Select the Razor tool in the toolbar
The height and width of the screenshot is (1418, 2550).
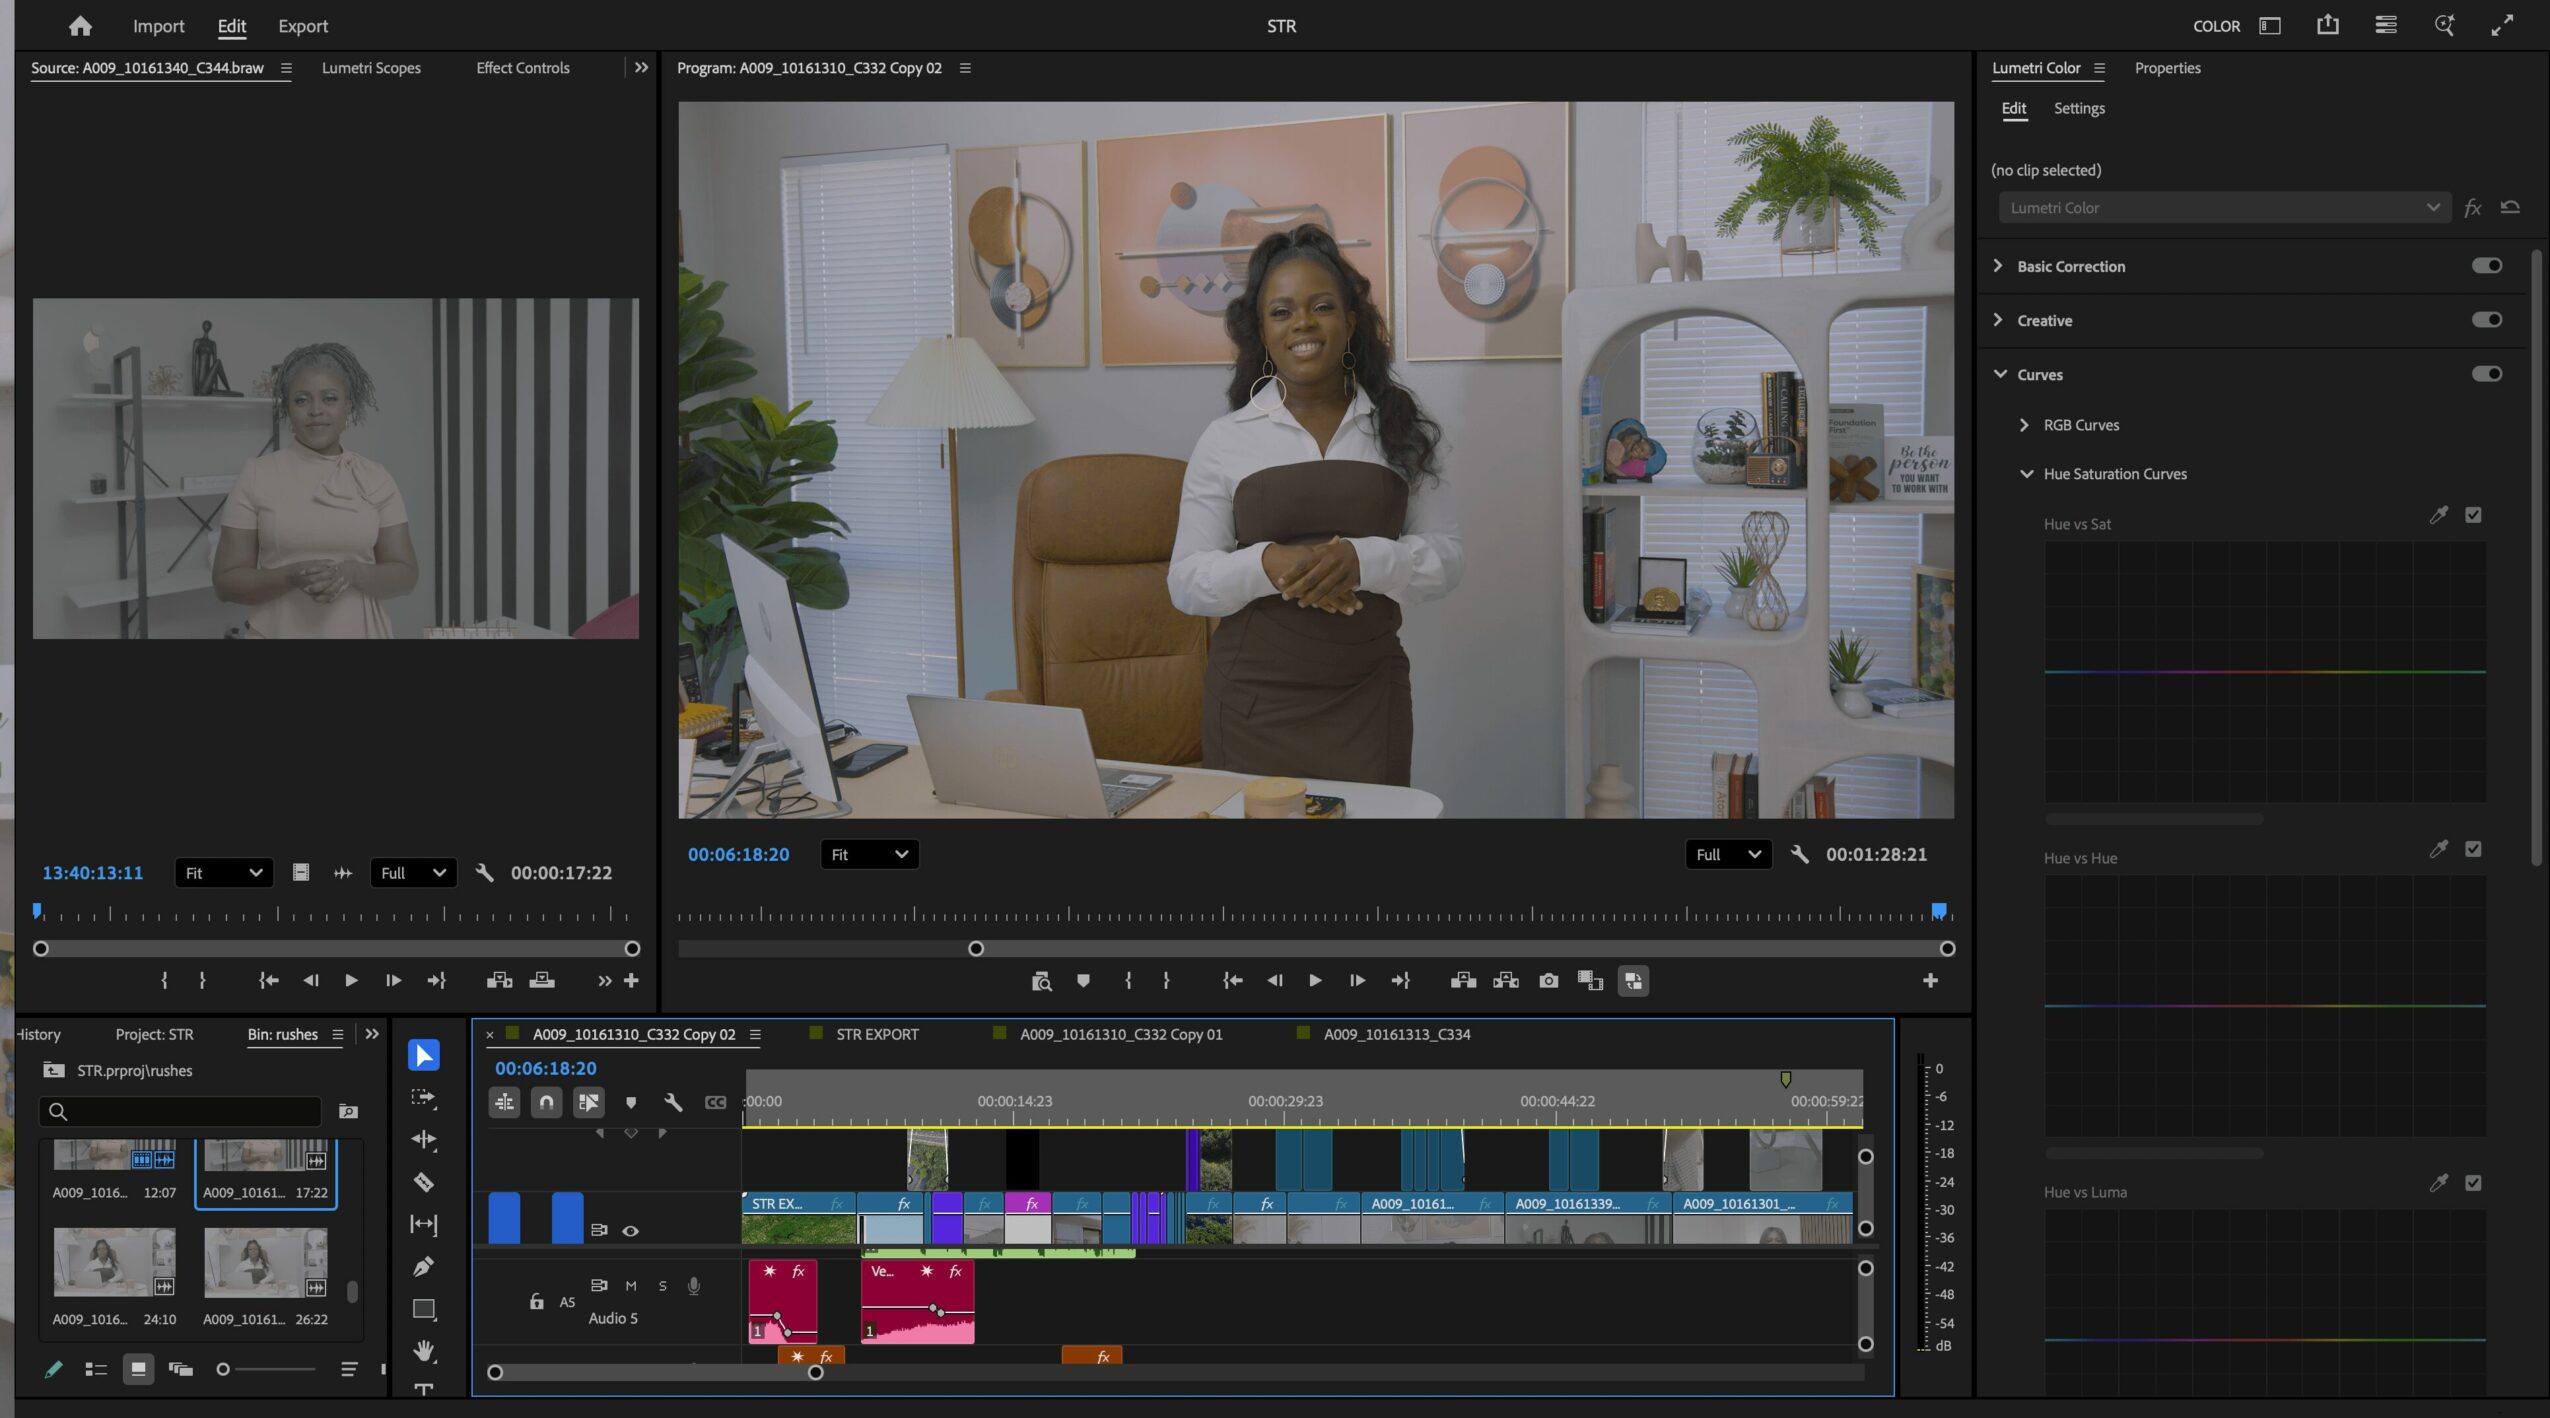pos(423,1182)
